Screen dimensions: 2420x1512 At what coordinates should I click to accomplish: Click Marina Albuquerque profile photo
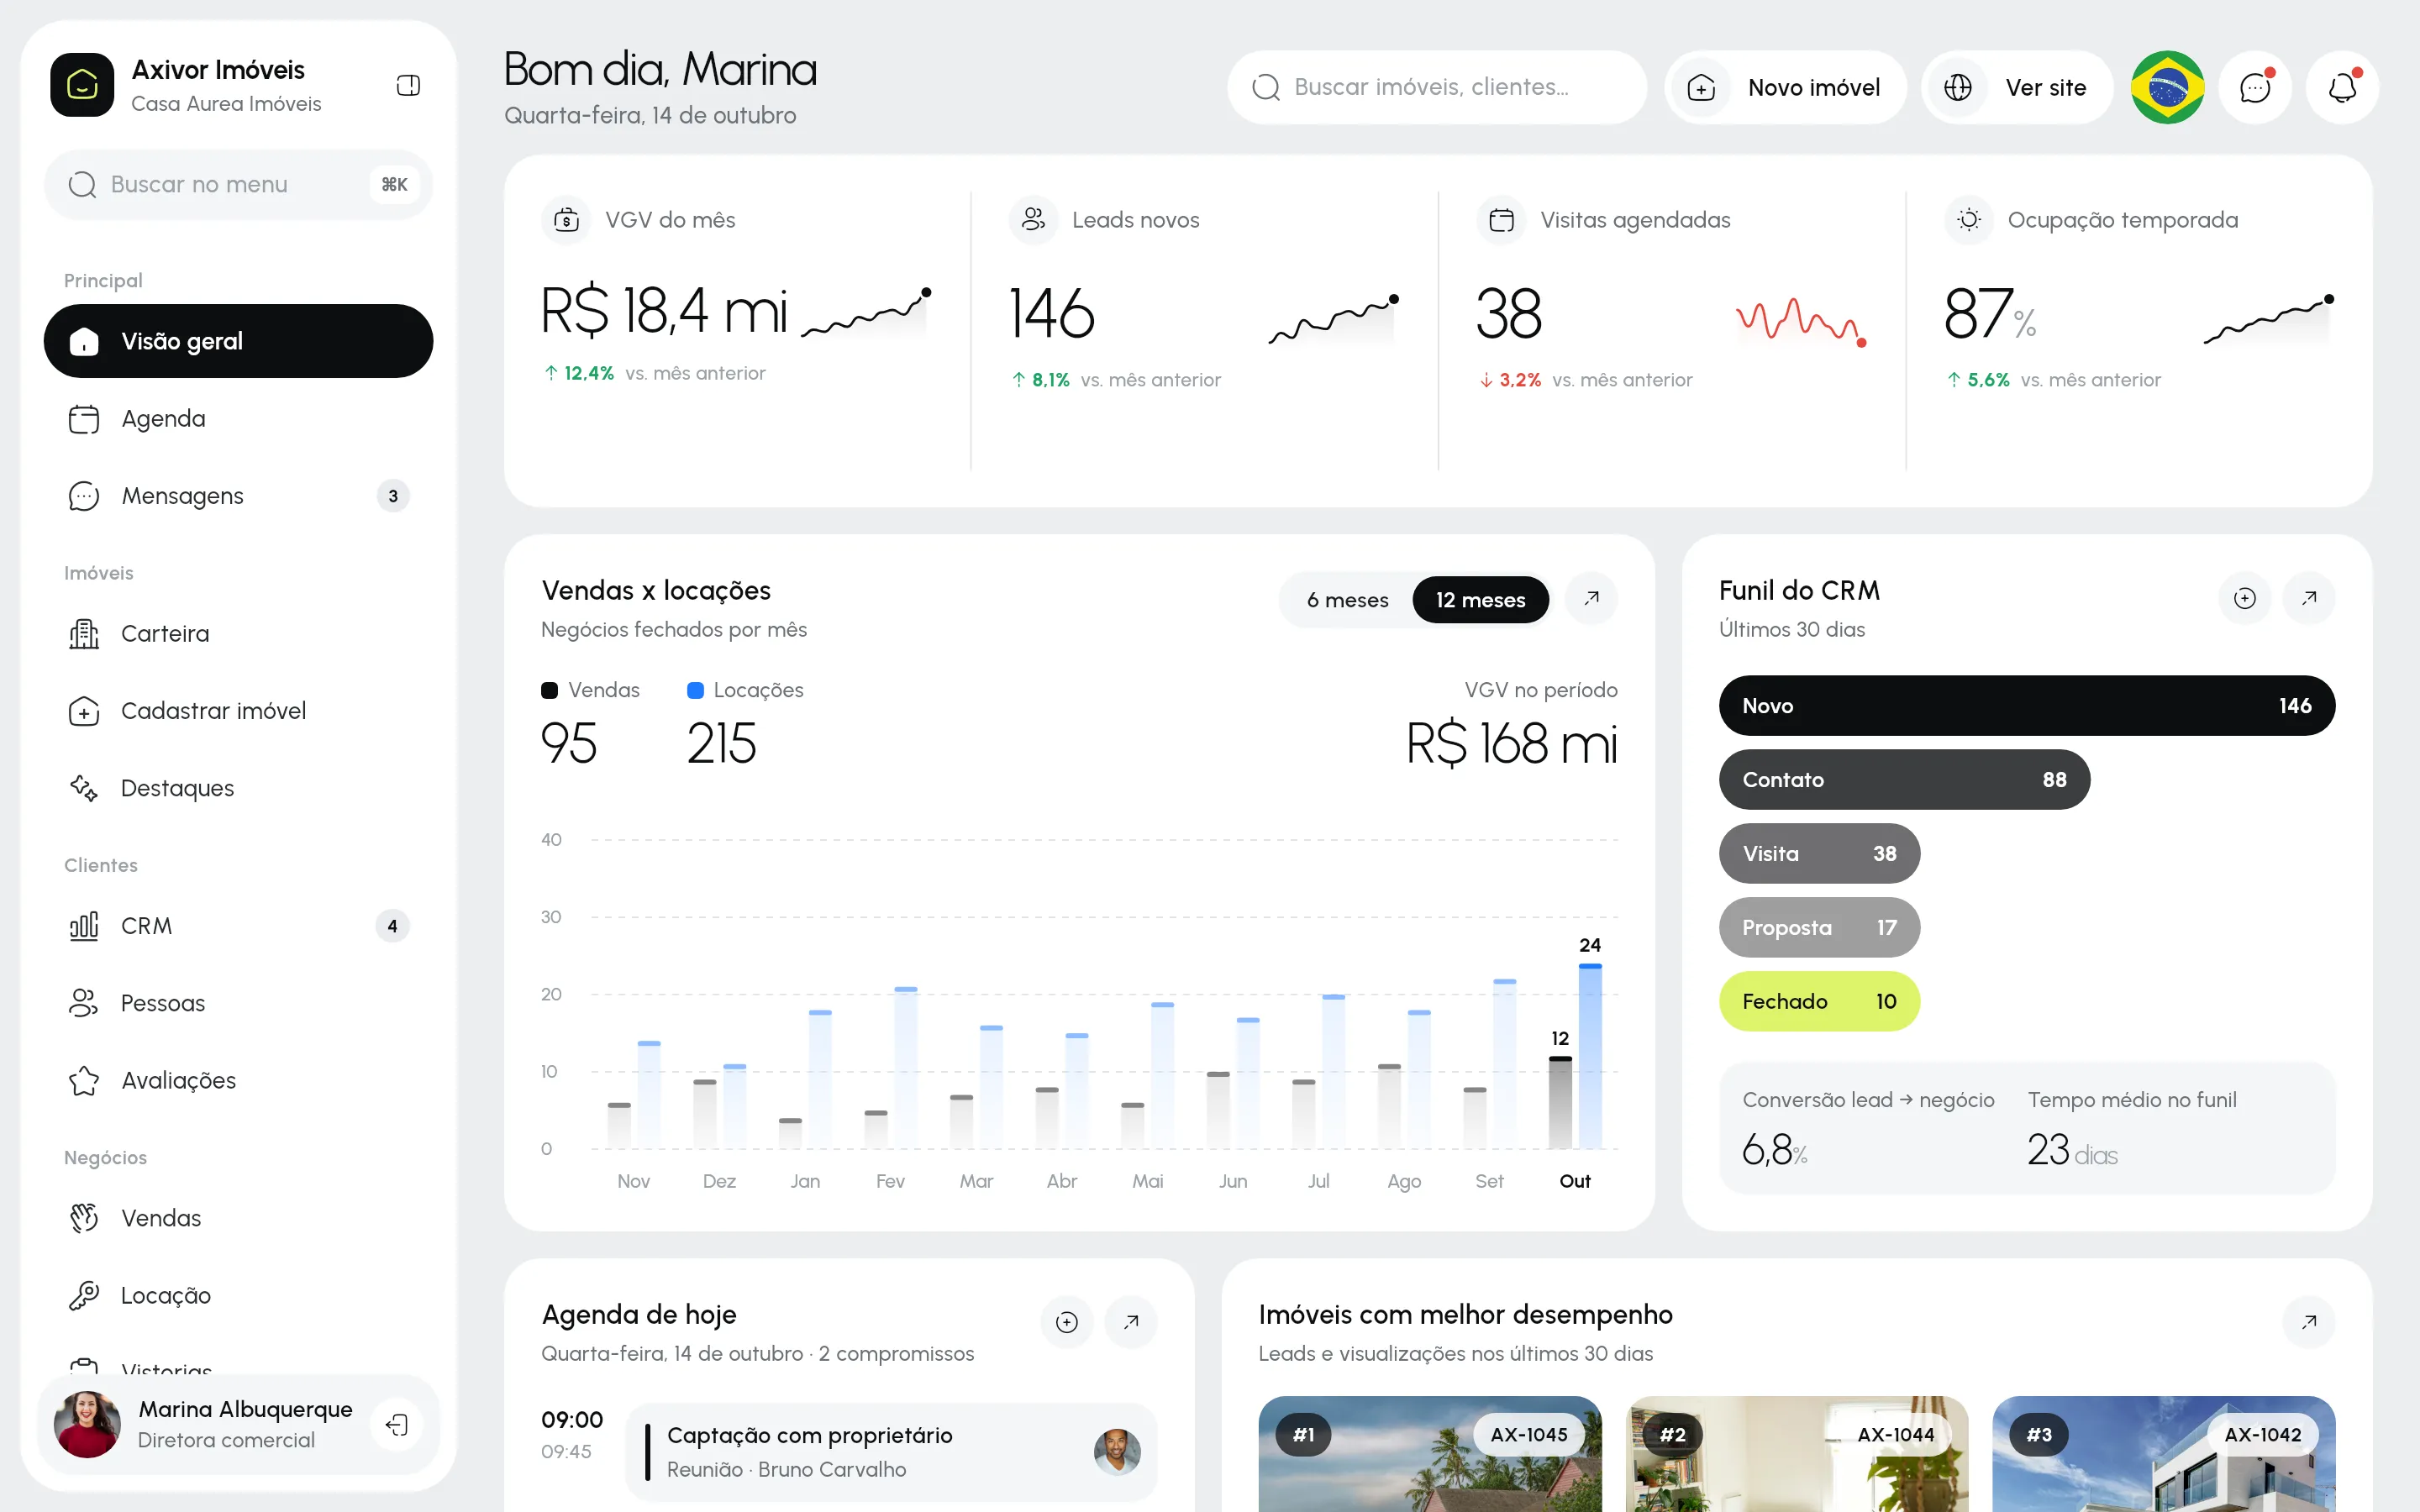pos(87,1424)
